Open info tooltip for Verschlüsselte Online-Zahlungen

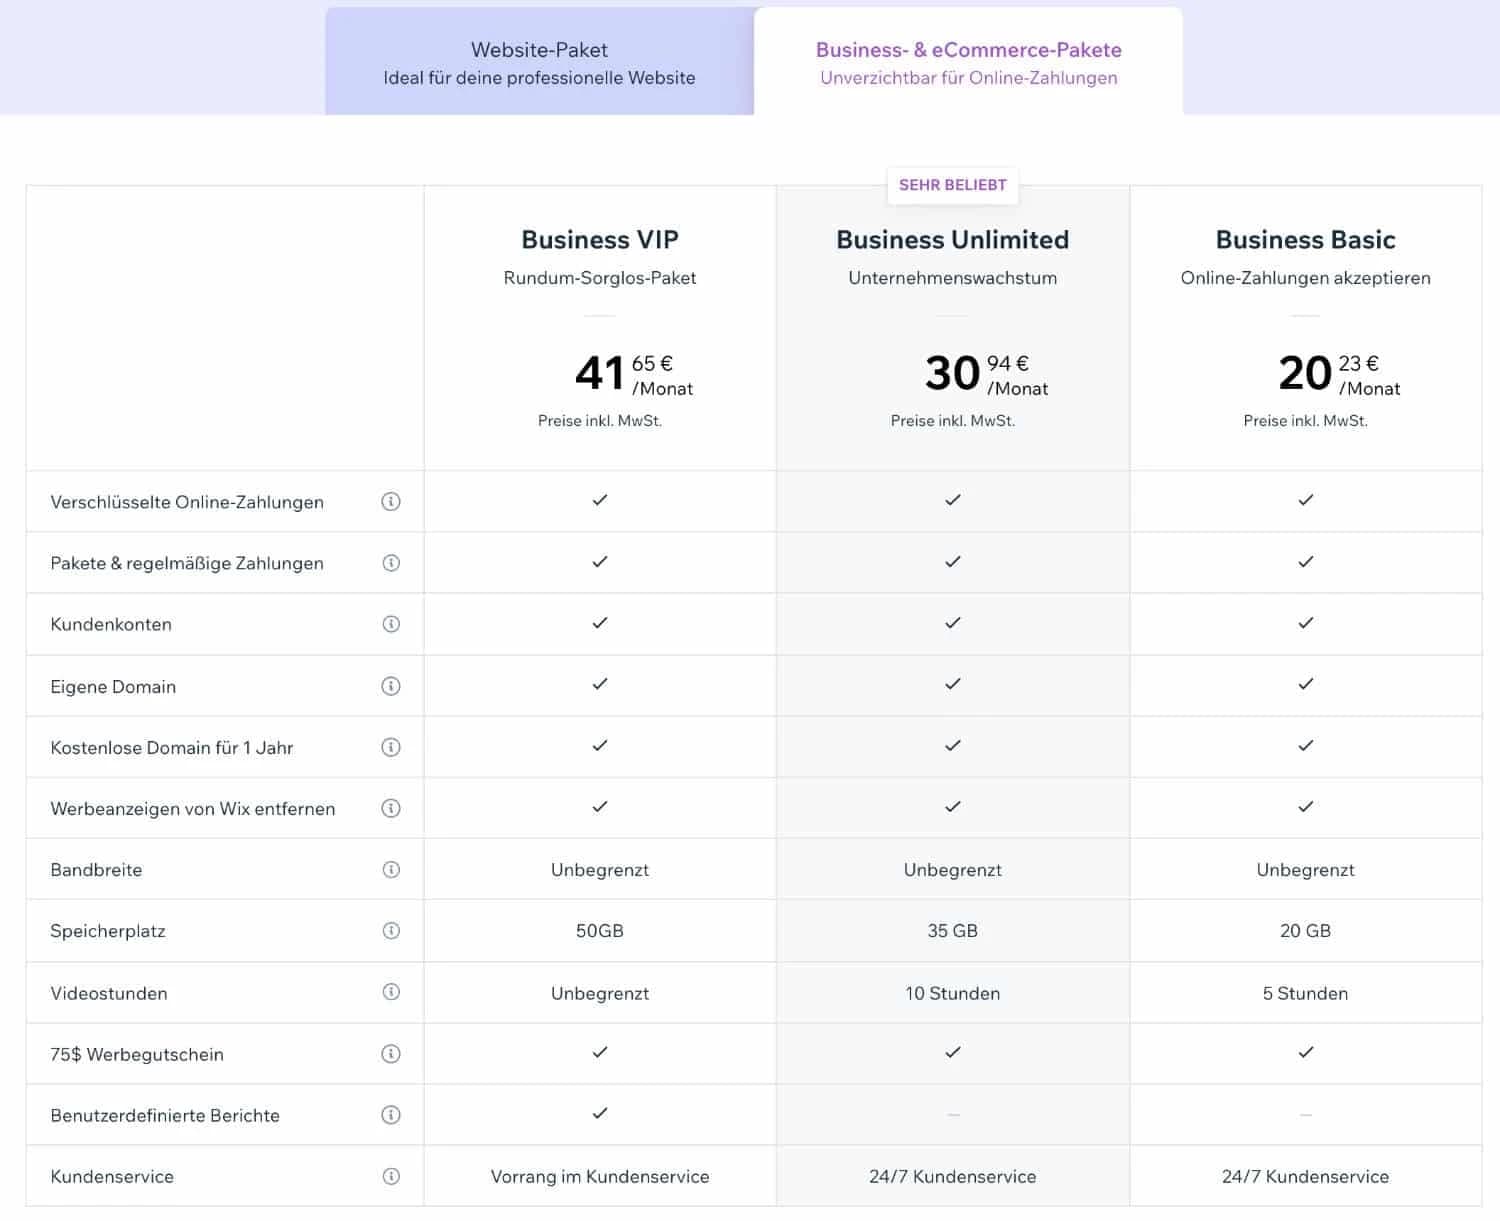coord(391,502)
